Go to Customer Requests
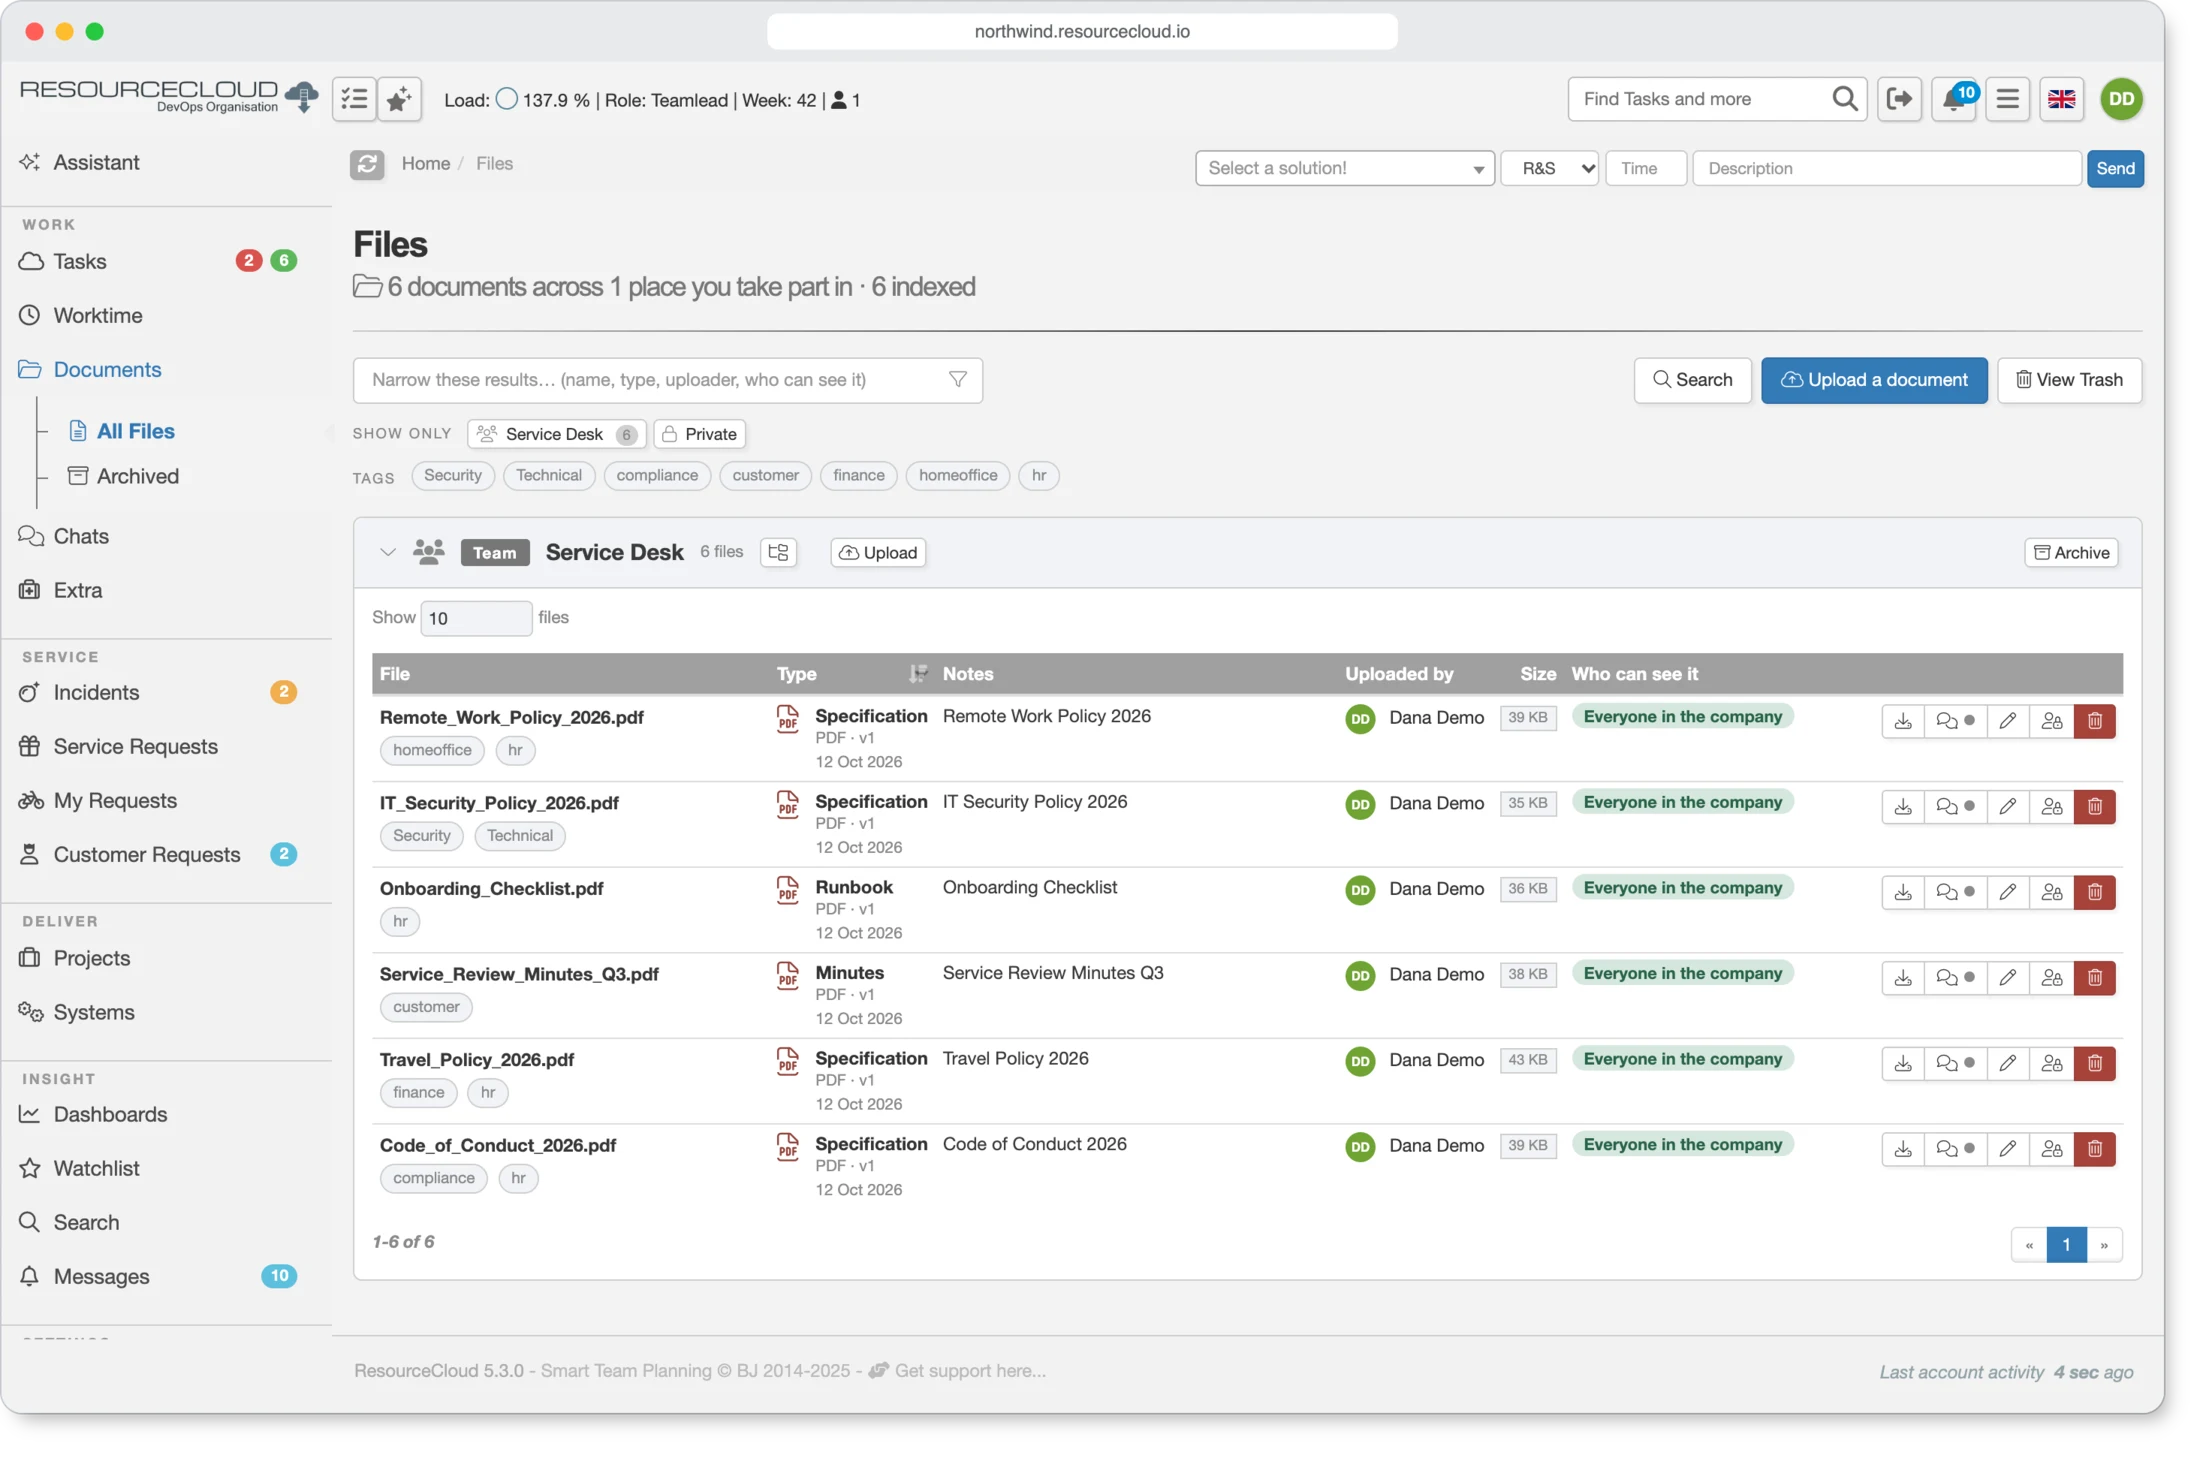 [x=147, y=854]
